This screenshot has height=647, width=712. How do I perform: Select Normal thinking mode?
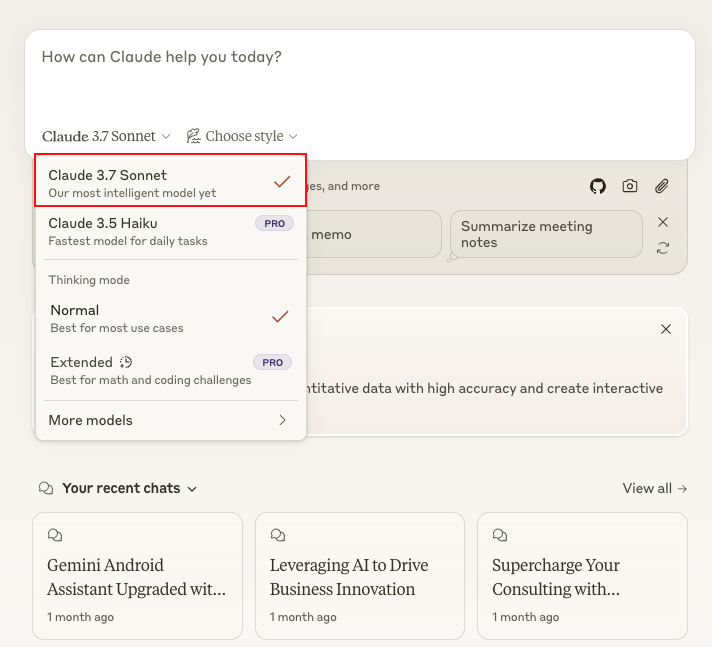point(170,319)
